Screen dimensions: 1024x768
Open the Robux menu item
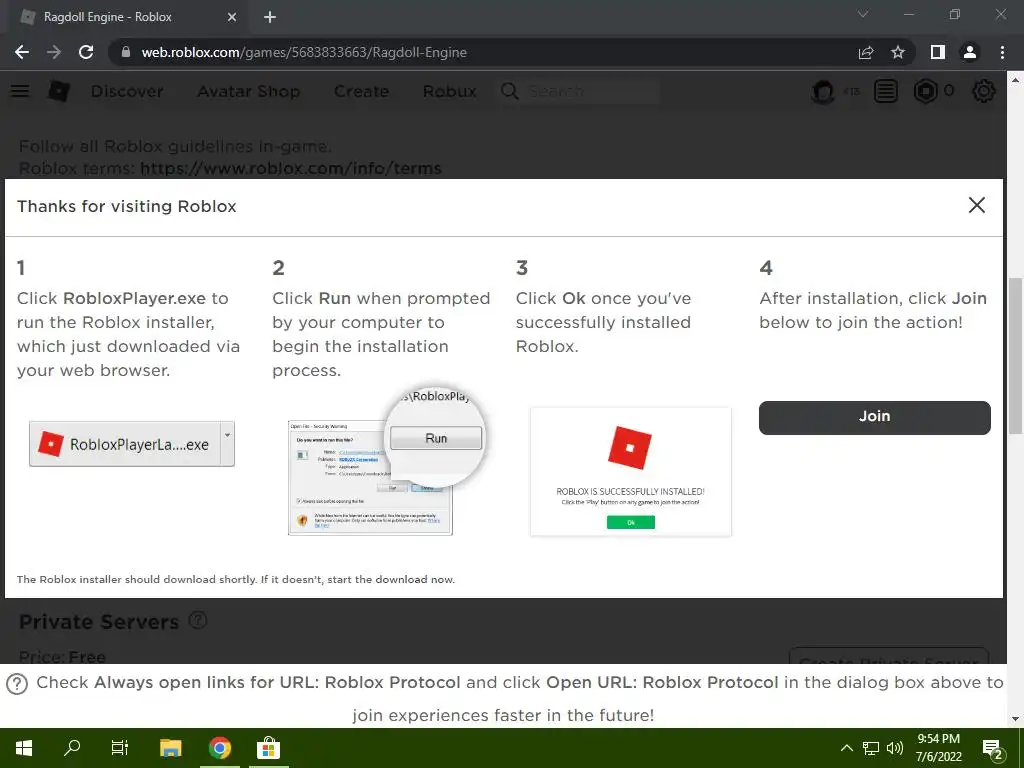[x=449, y=91]
